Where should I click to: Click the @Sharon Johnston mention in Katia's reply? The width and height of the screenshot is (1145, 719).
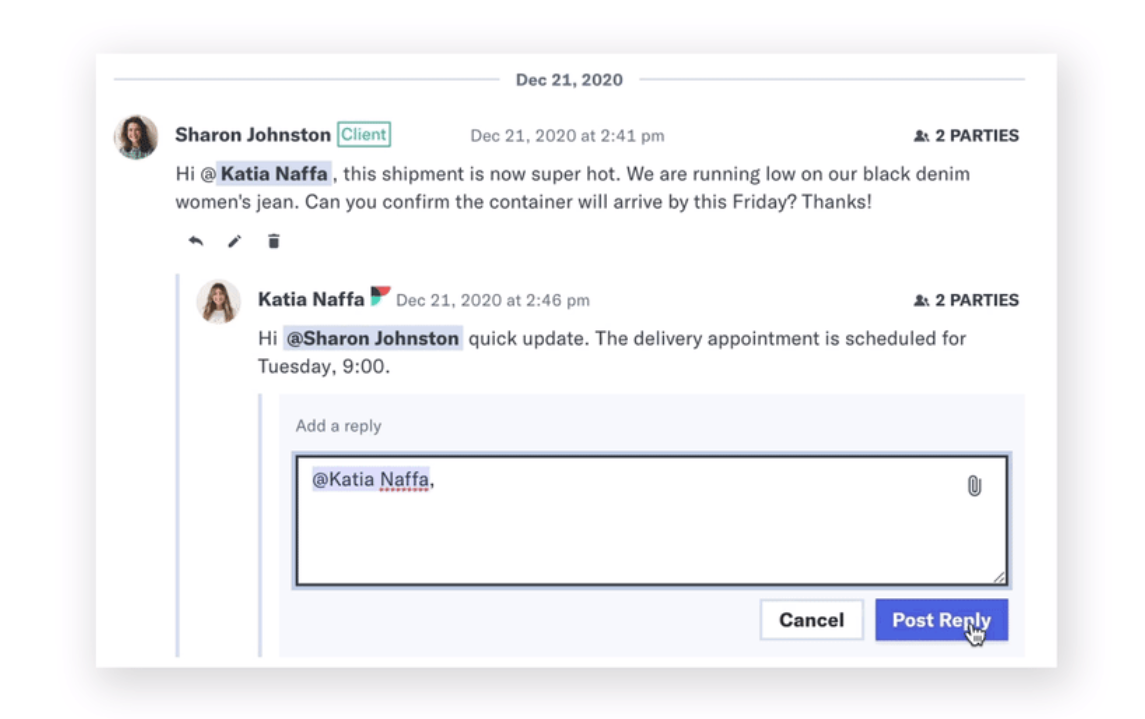point(373,339)
